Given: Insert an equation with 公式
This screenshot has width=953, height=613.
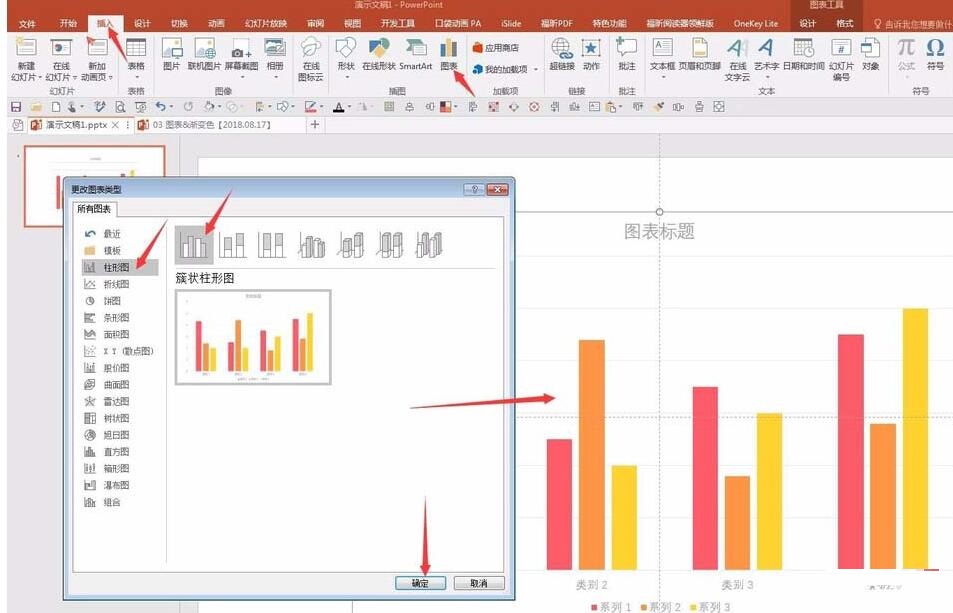Looking at the screenshot, I should click(906, 55).
